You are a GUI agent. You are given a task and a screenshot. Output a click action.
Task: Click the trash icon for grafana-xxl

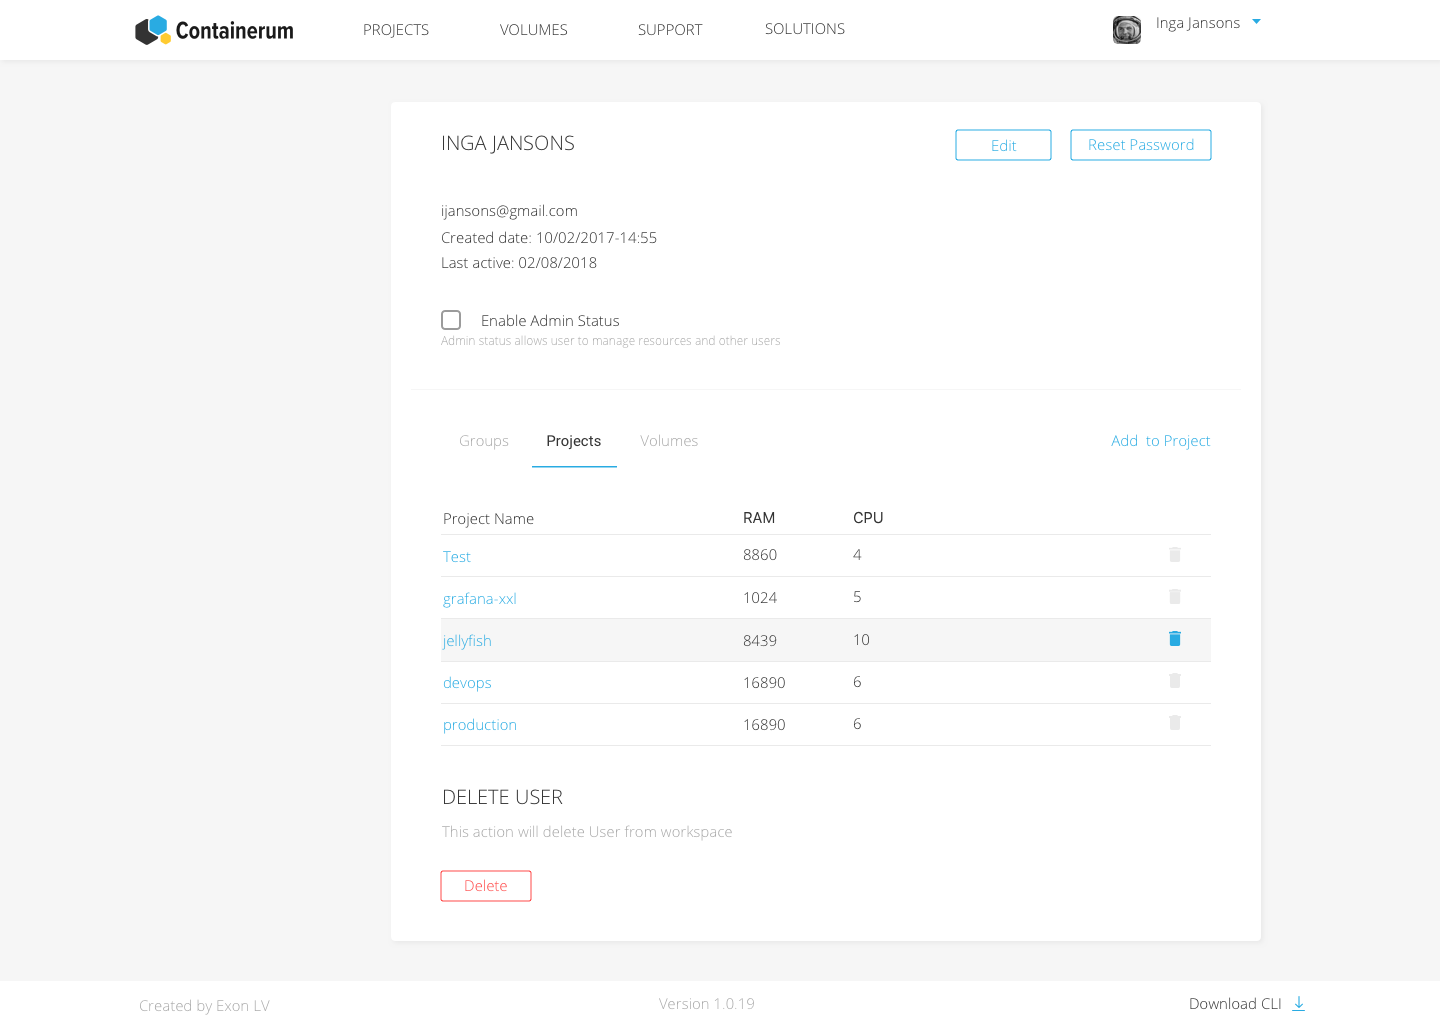[x=1174, y=596]
